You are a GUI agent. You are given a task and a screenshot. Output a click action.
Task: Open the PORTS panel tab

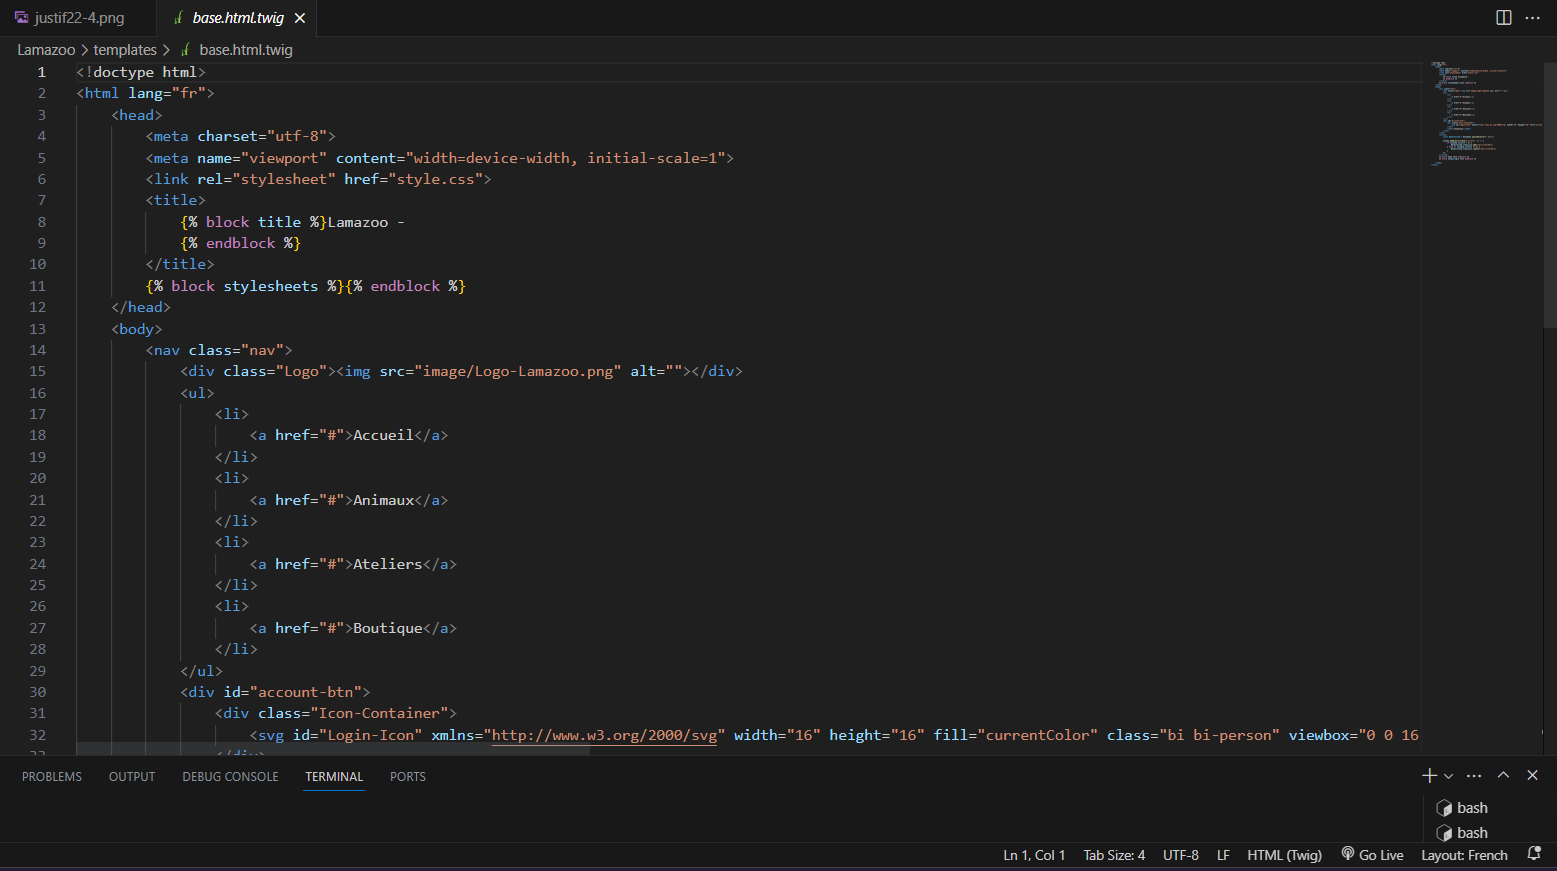tap(407, 777)
